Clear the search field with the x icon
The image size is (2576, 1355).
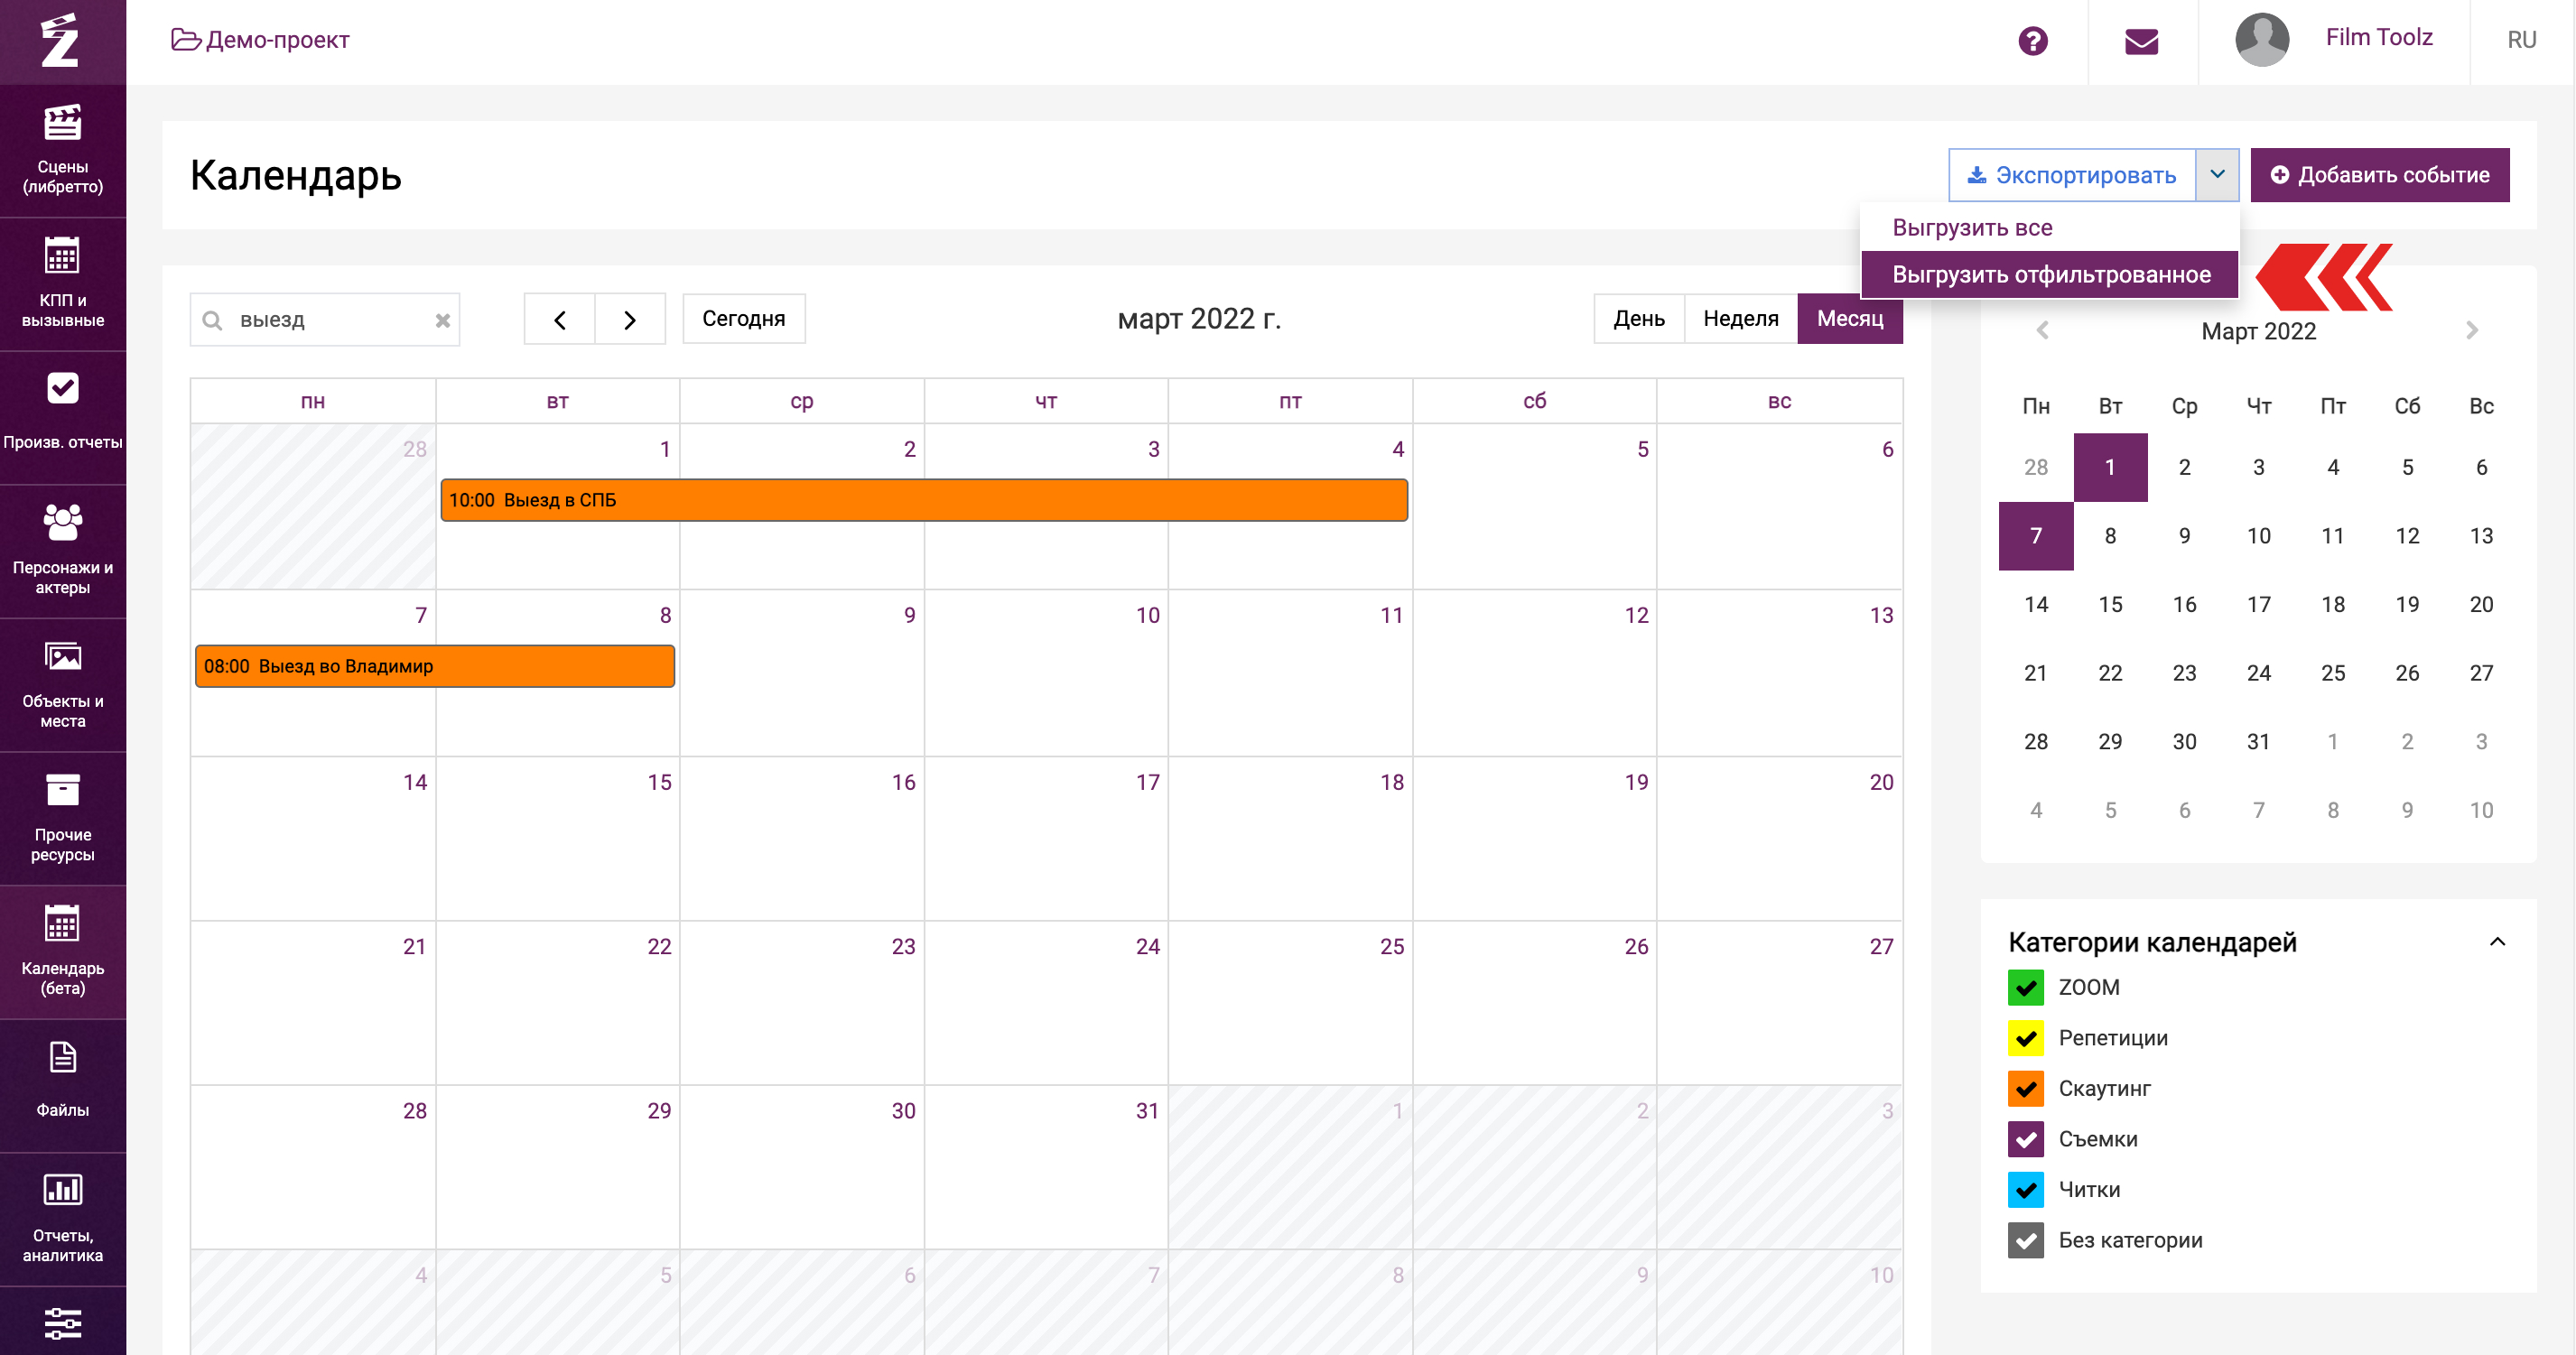click(442, 320)
